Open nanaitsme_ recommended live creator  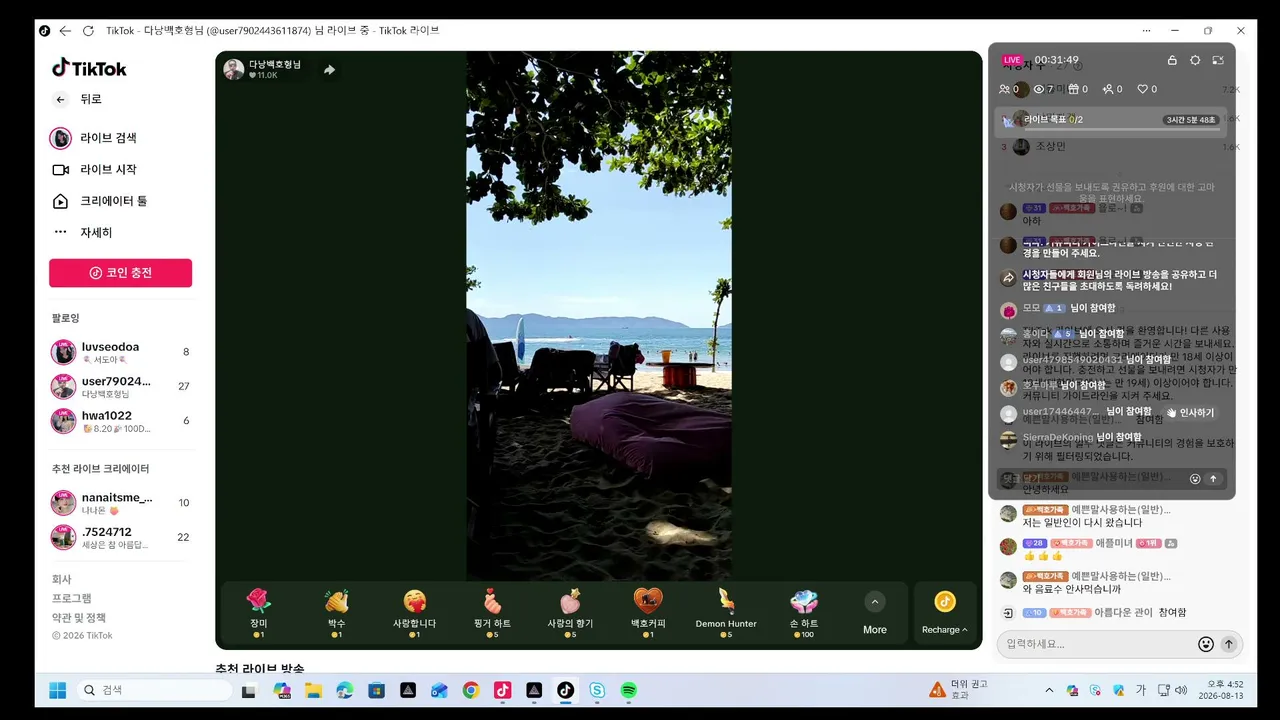[120, 503]
